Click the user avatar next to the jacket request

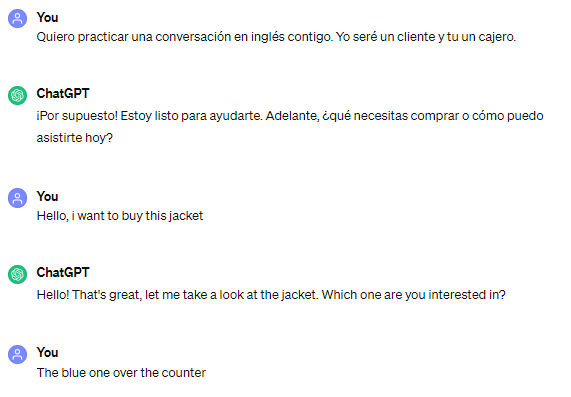[17, 198]
